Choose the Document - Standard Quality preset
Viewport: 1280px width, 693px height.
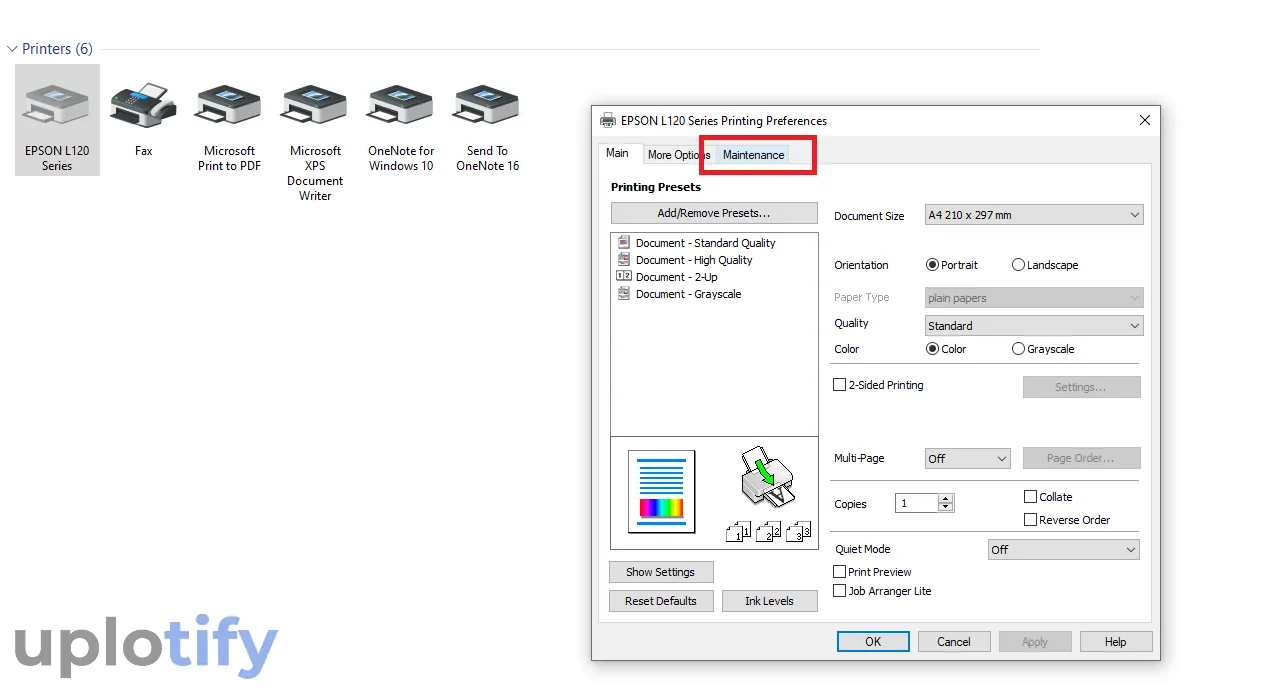(x=705, y=243)
